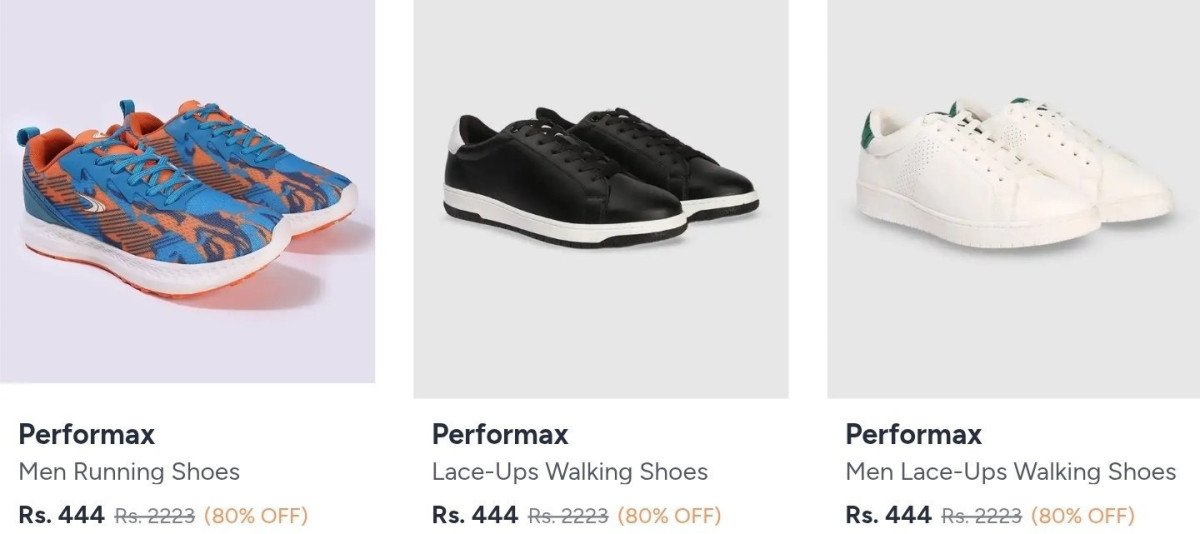Click the 80% OFF label for running shoes
Screen dimensions: 1200x534
pyautogui.click(x=256, y=517)
